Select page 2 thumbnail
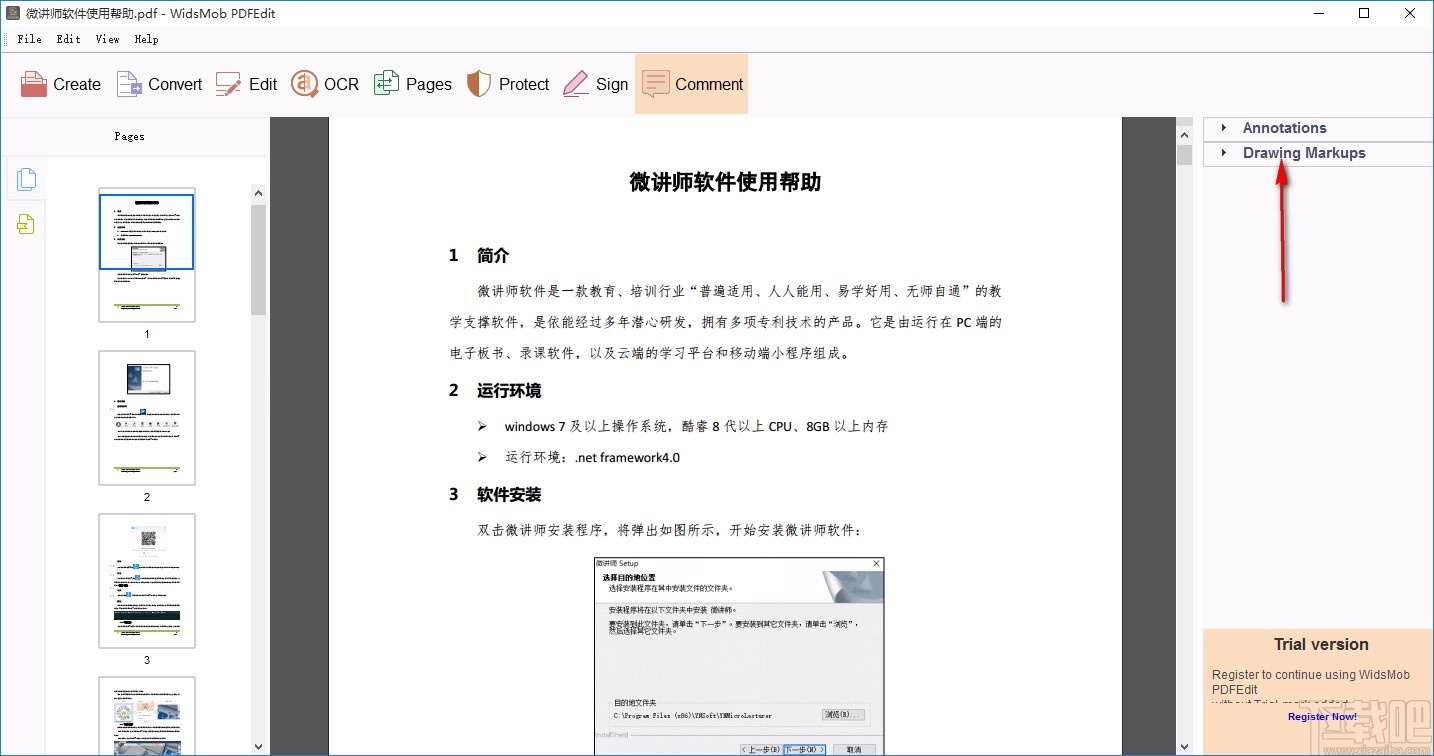Image resolution: width=1434 pixels, height=756 pixels. pos(147,417)
